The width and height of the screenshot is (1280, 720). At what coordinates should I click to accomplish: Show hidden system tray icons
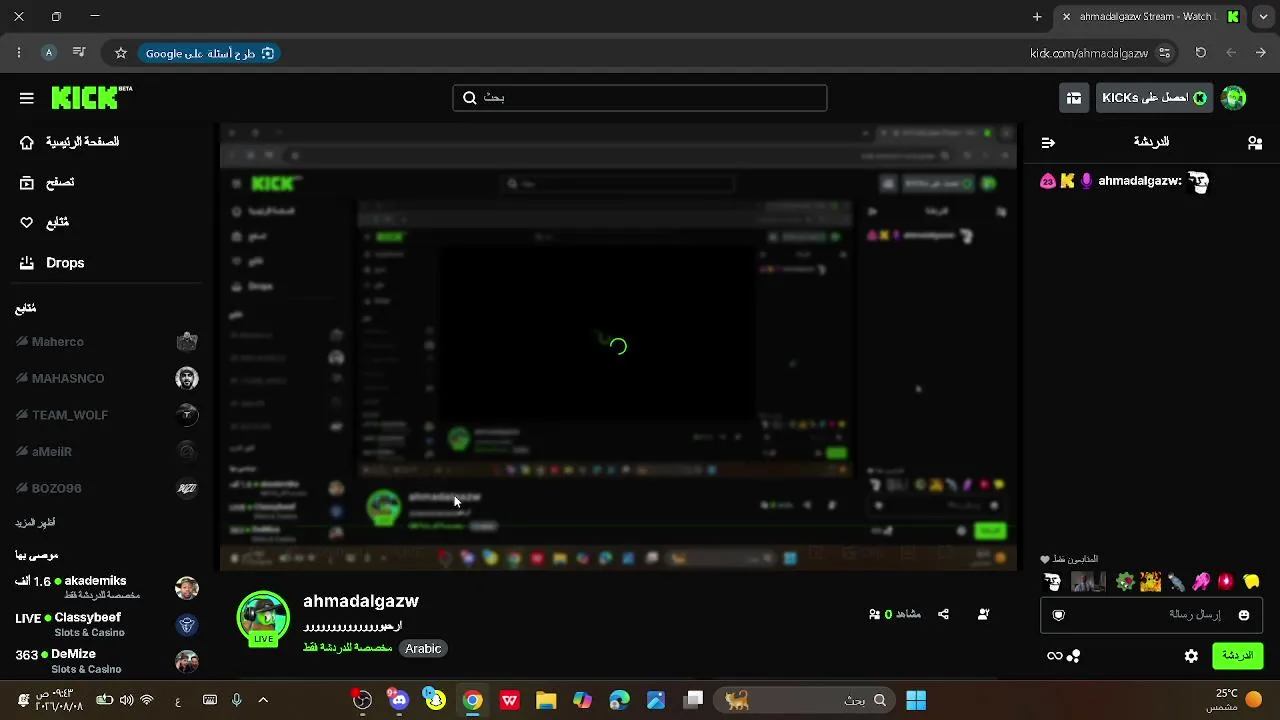click(x=263, y=700)
